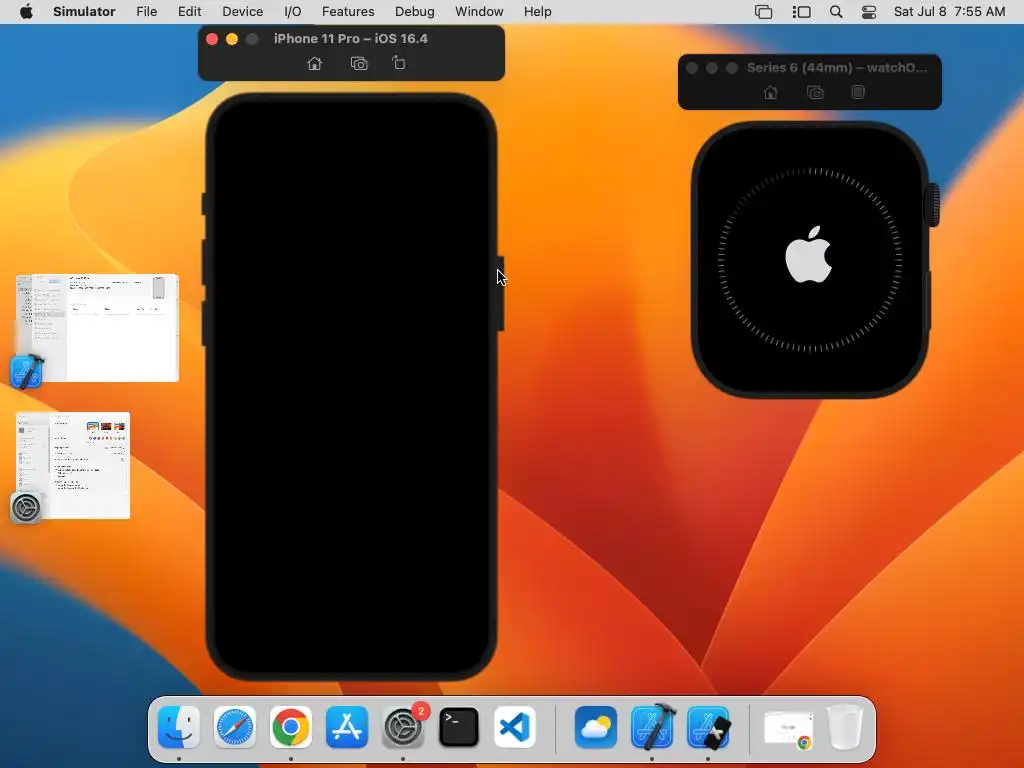Open the Window menu
This screenshot has height=768, width=1024.
pyautogui.click(x=479, y=12)
